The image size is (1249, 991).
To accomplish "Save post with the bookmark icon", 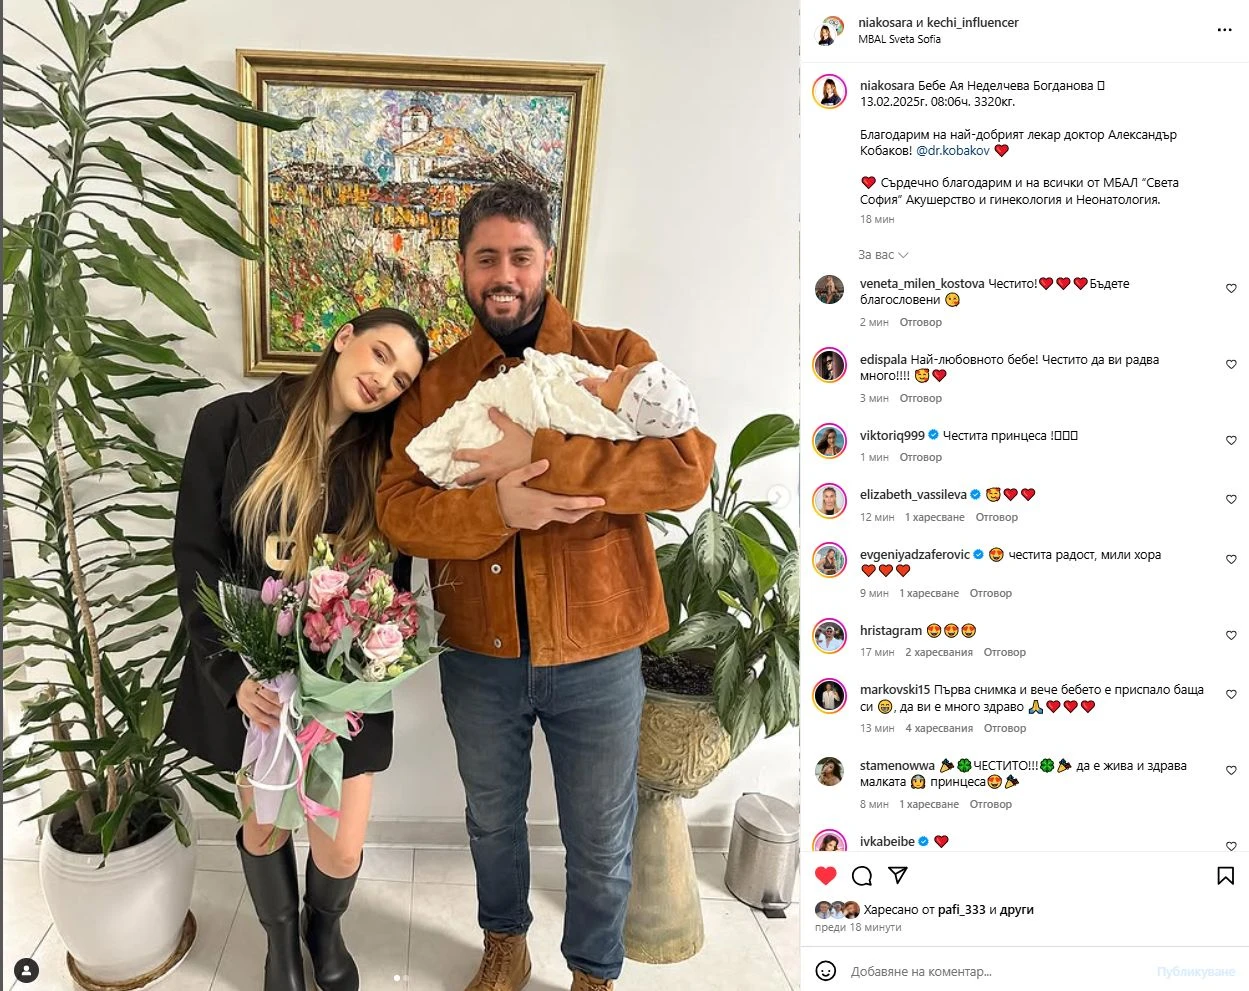I will 1225,876.
